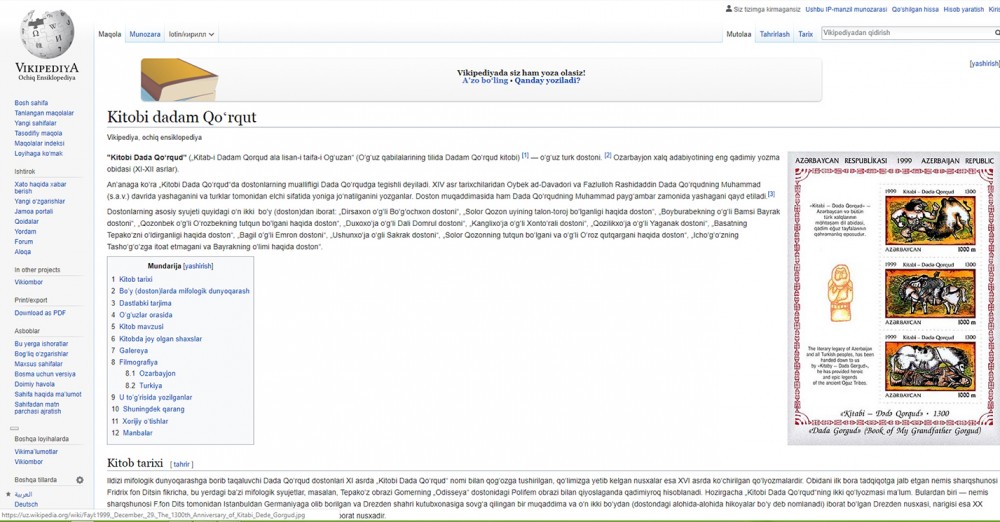Image resolution: width=1000 pixels, height=522 pixels.
Task: Open the Tahrirlash tab
Action: click(x=774, y=34)
